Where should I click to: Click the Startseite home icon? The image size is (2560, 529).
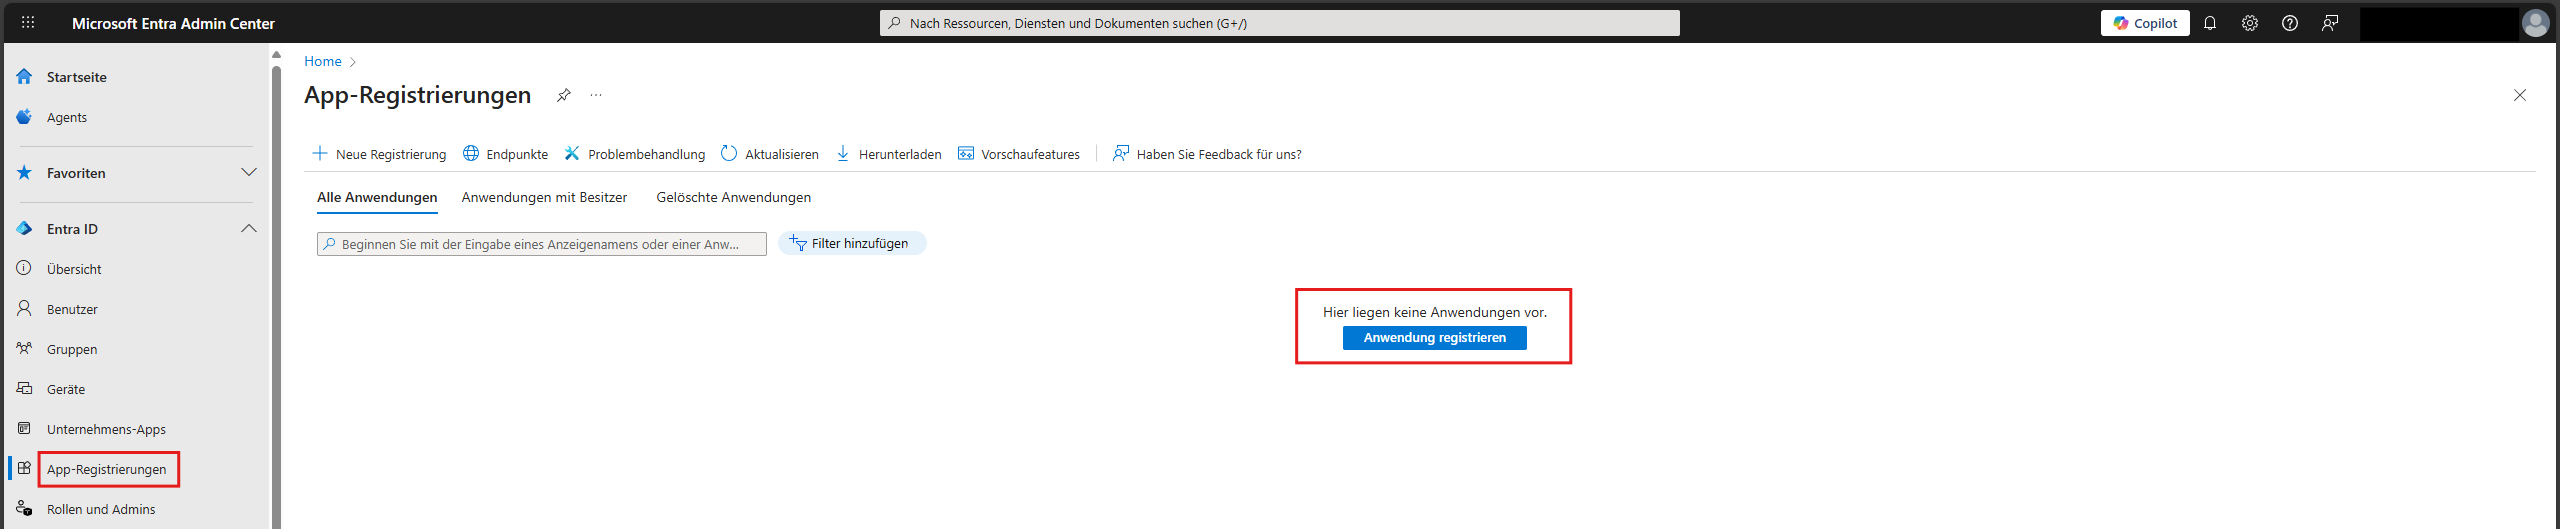tap(24, 76)
